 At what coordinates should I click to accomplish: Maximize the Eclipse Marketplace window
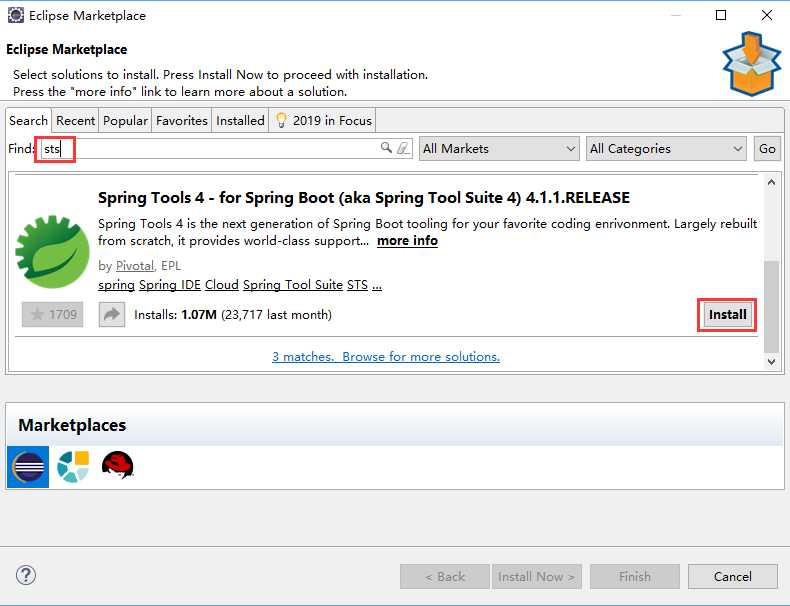721,15
